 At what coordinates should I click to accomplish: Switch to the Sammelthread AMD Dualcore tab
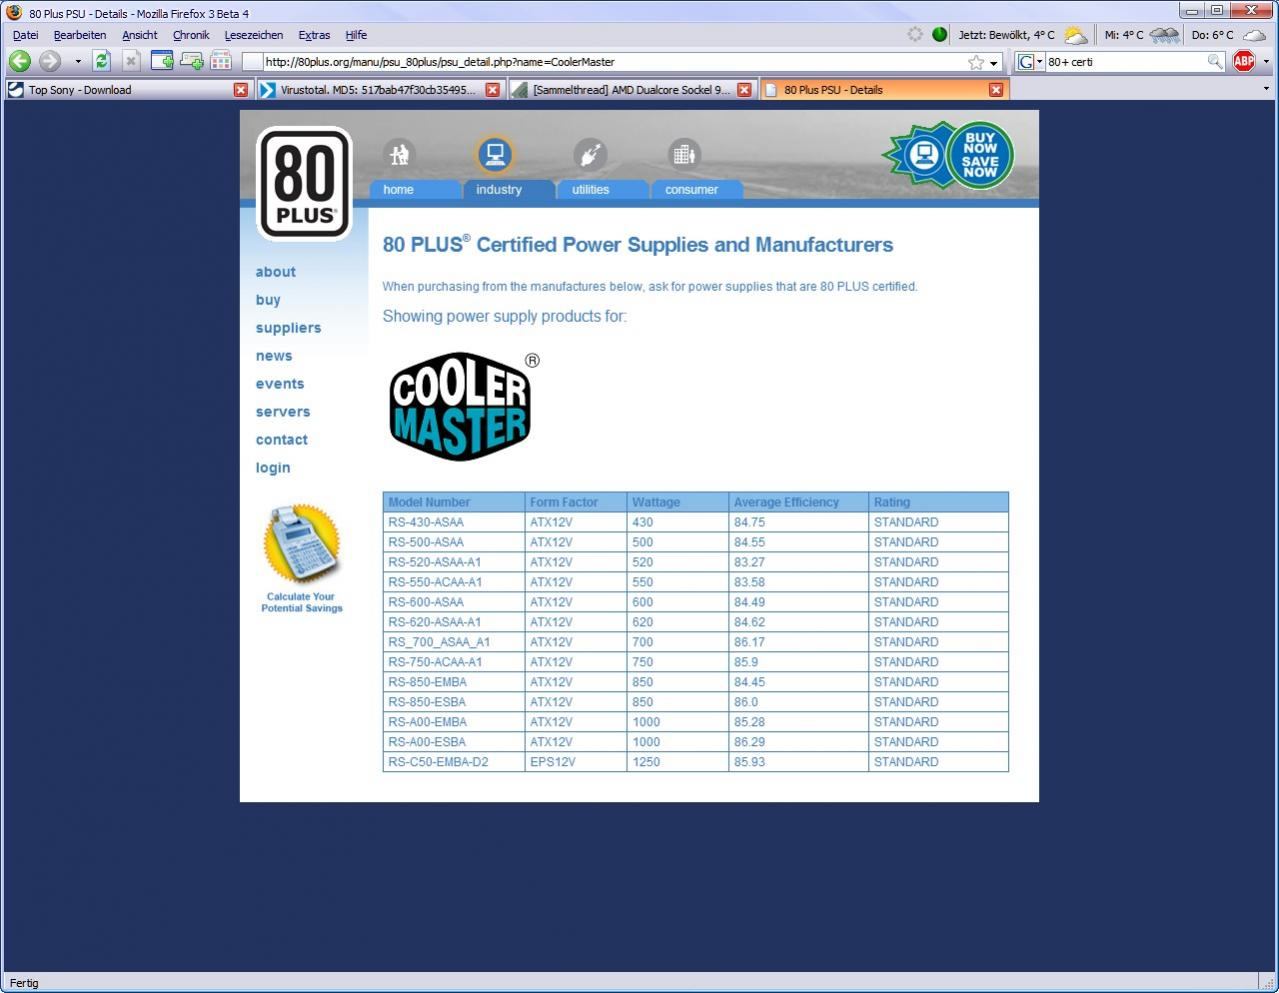point(631,89)
